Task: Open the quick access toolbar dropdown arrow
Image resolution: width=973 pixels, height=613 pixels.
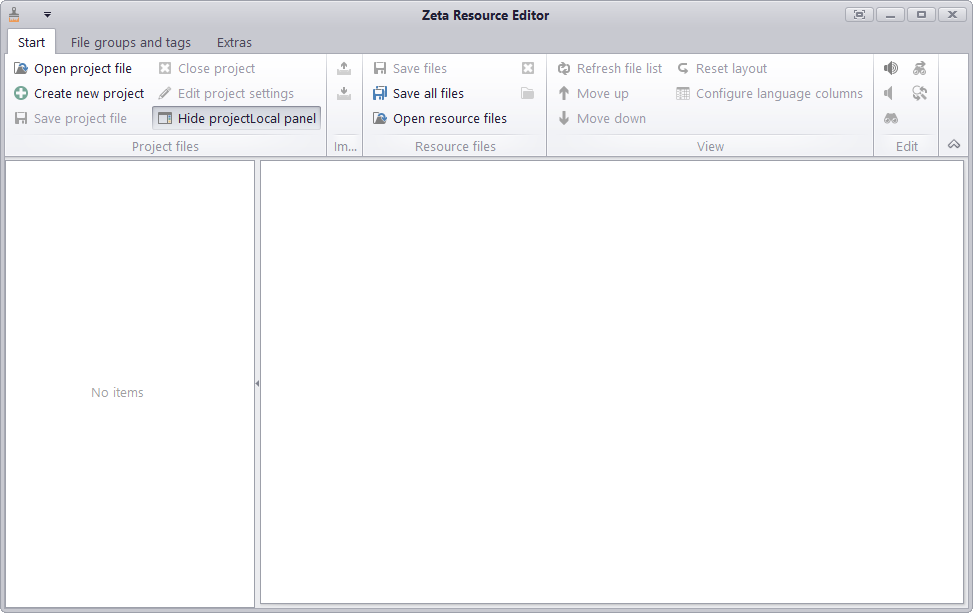Action: pyautogui.click(x=45, y=15)
